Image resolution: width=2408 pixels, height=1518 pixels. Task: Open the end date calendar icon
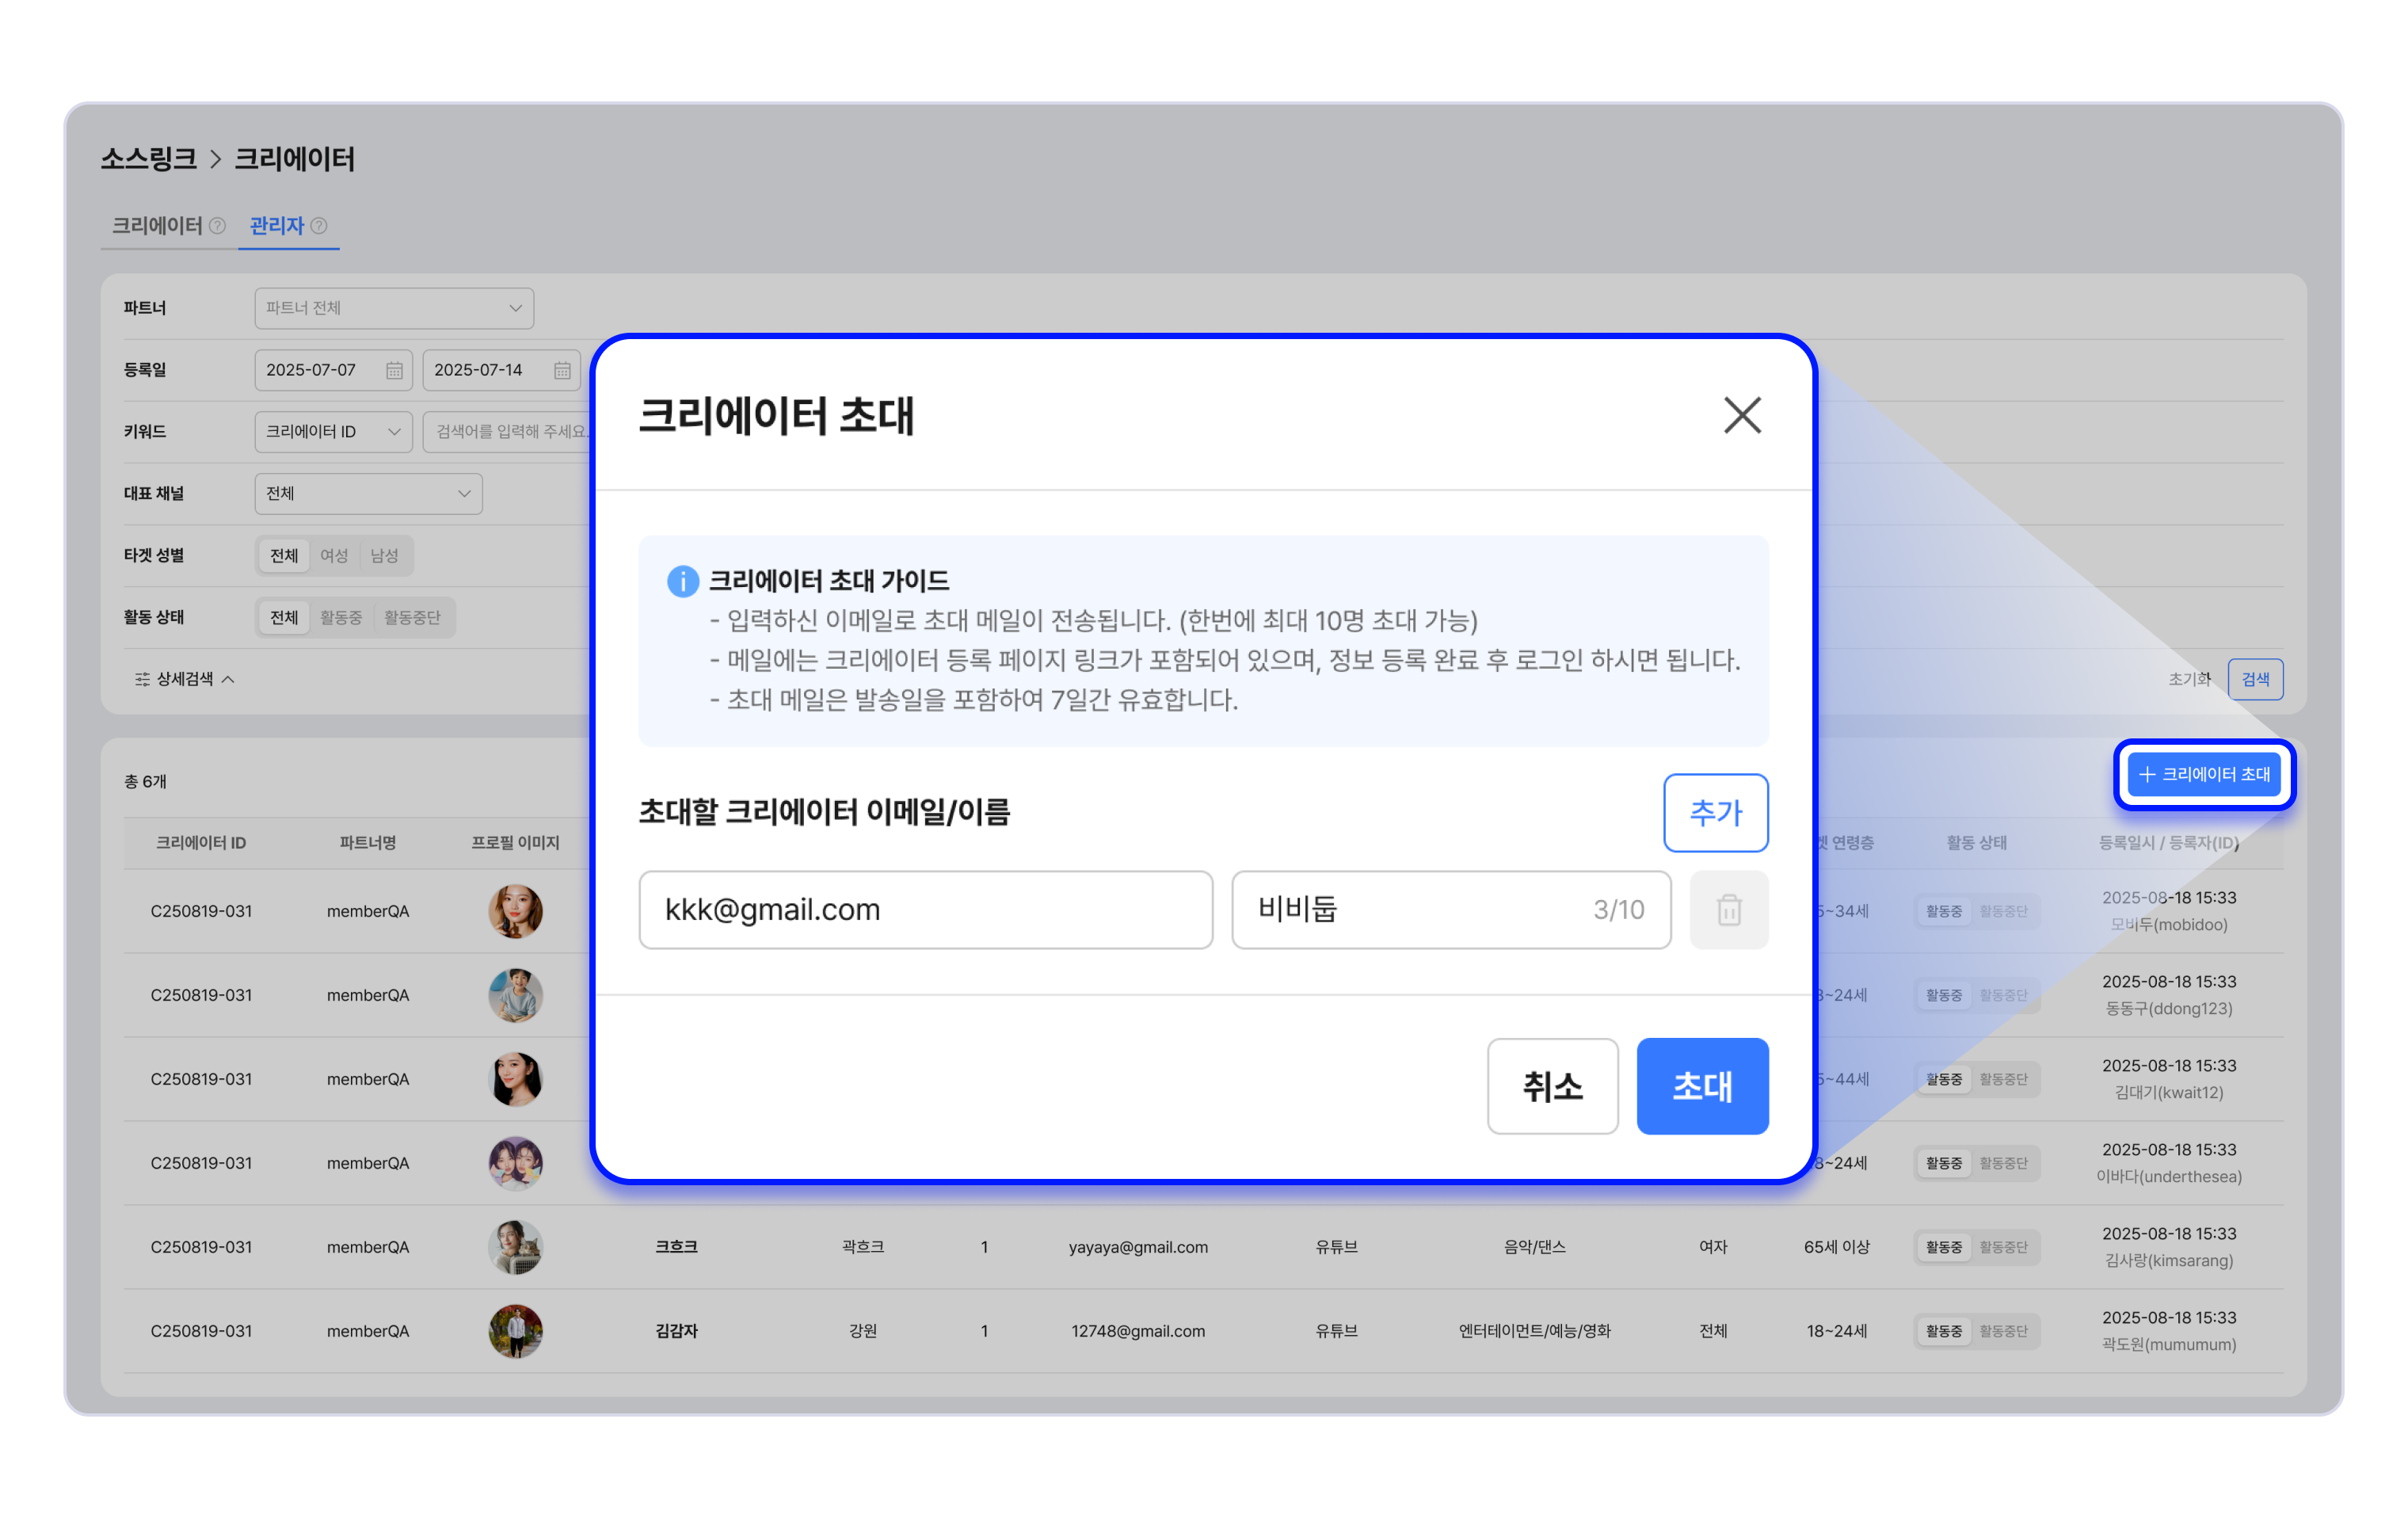coord(562,370)
